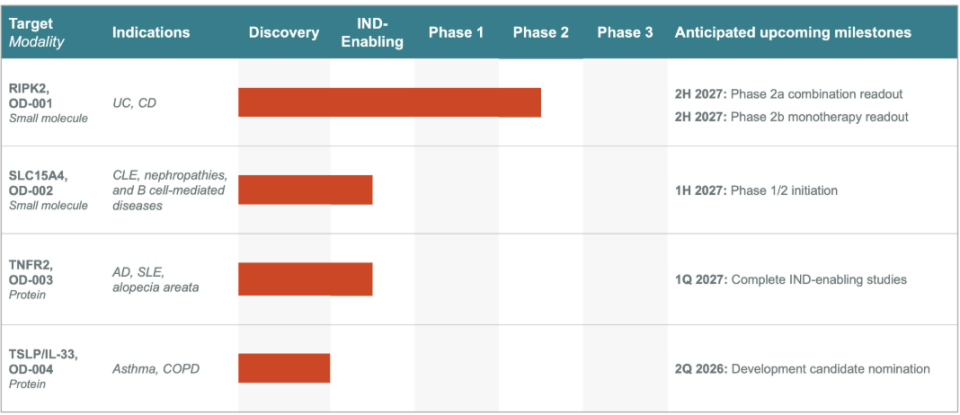Screen dimensions: 960x415
Task: Click the UC, CD indications text
Action: point(134,103)
